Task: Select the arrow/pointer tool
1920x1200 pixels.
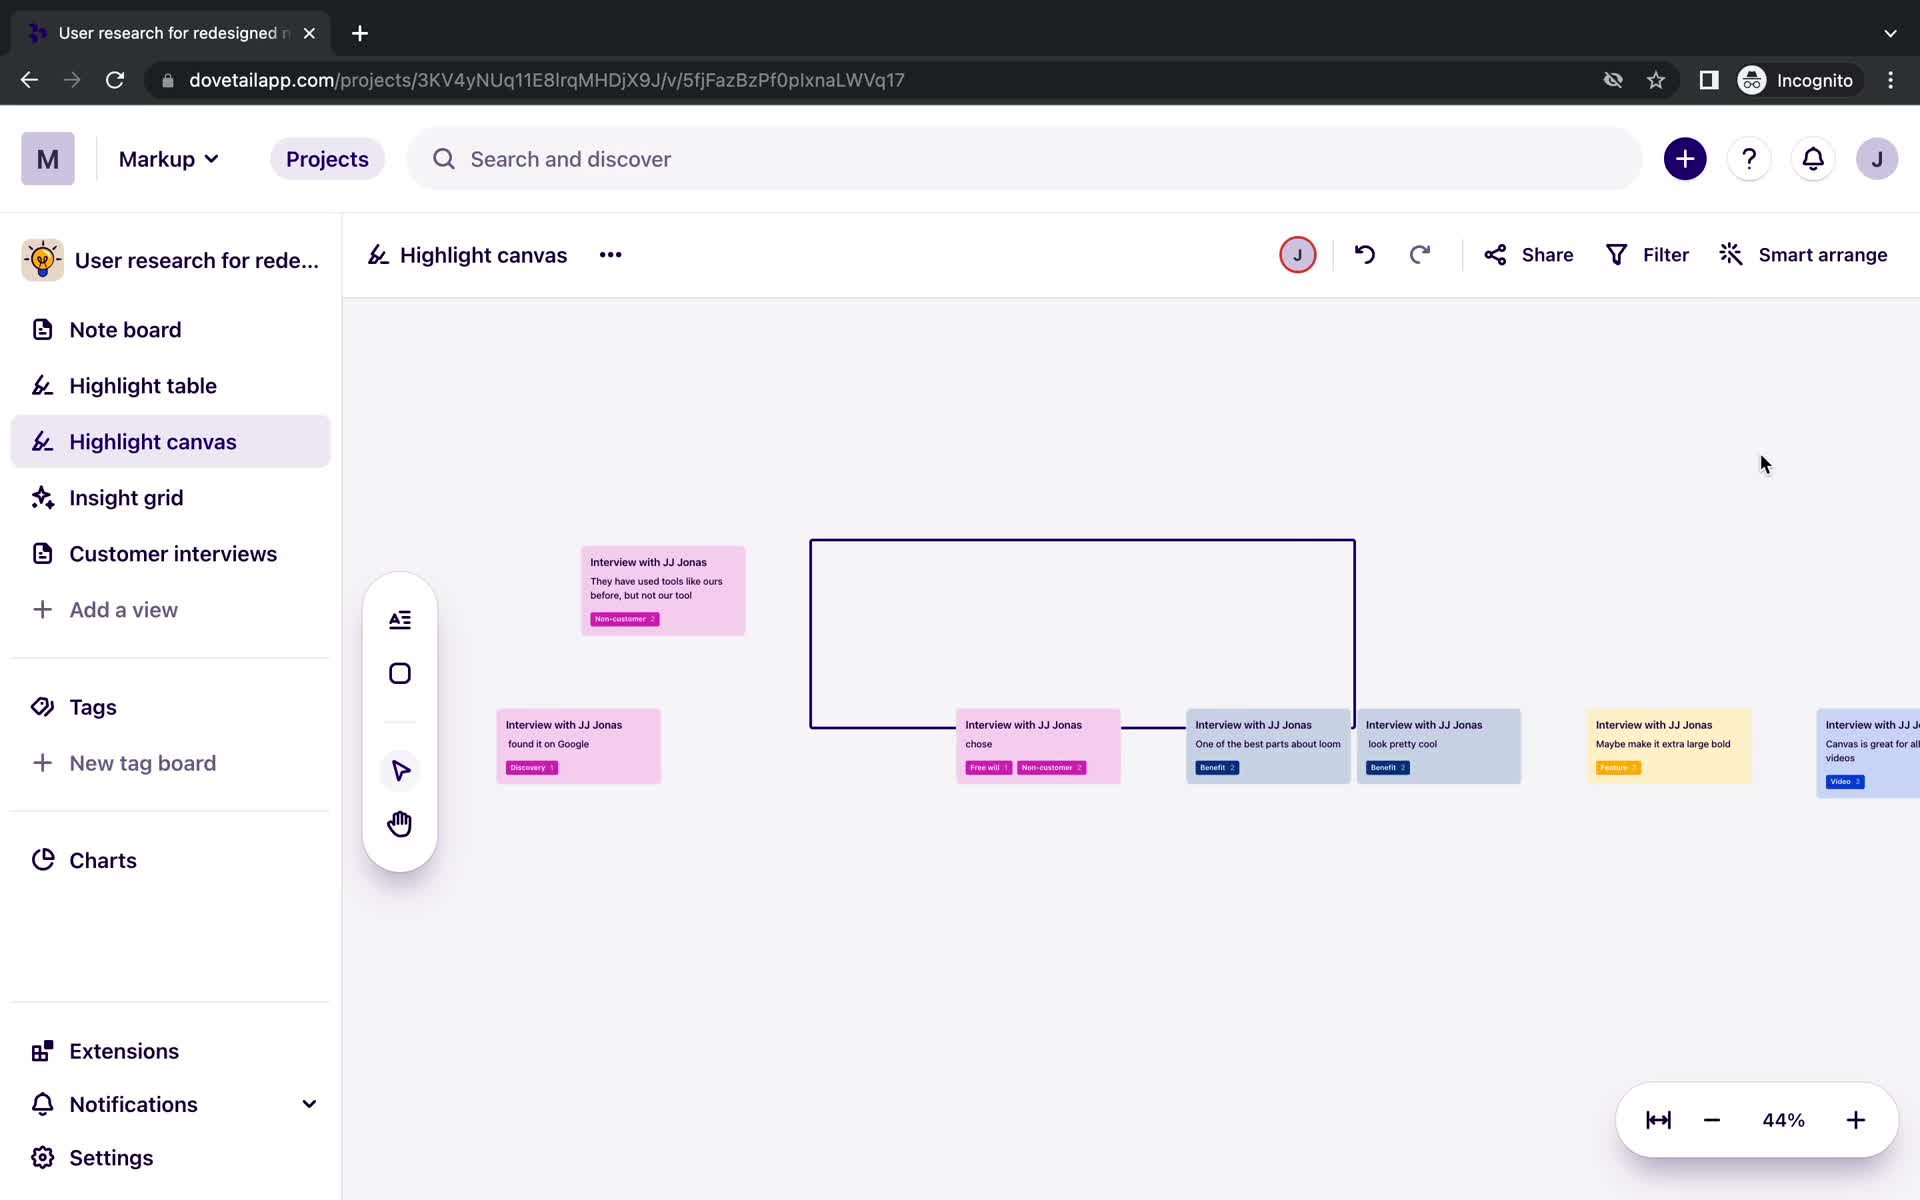Action: [x=399, y=770]
